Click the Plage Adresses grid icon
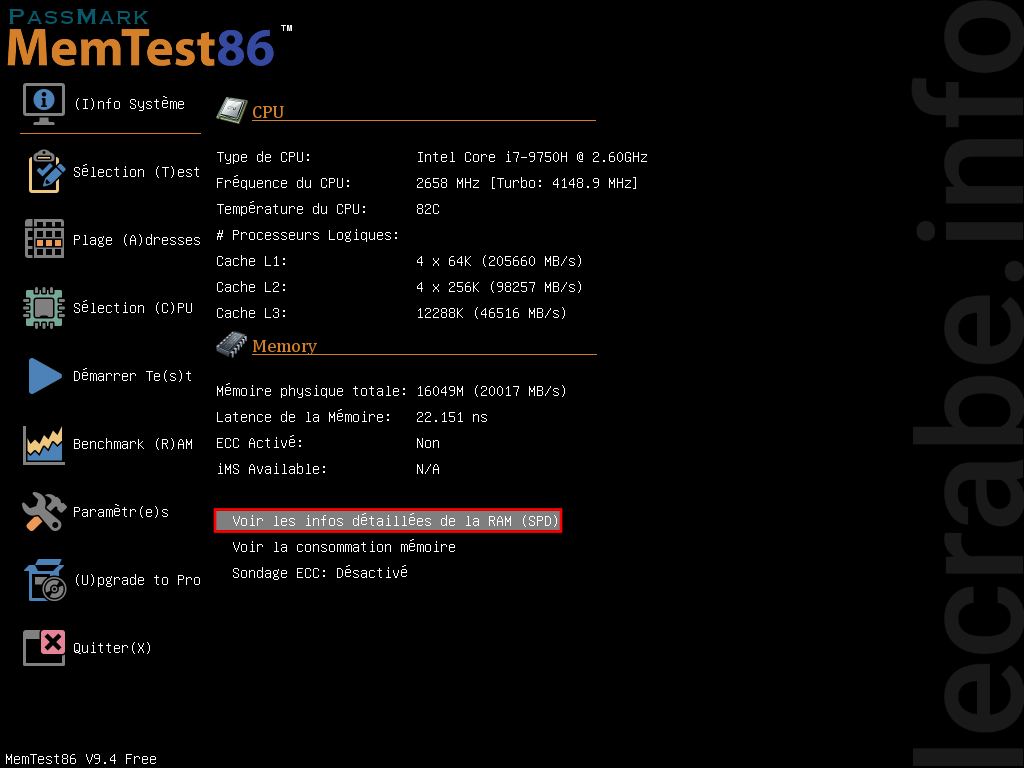1024x768 pixels. (x=44, y=239)
